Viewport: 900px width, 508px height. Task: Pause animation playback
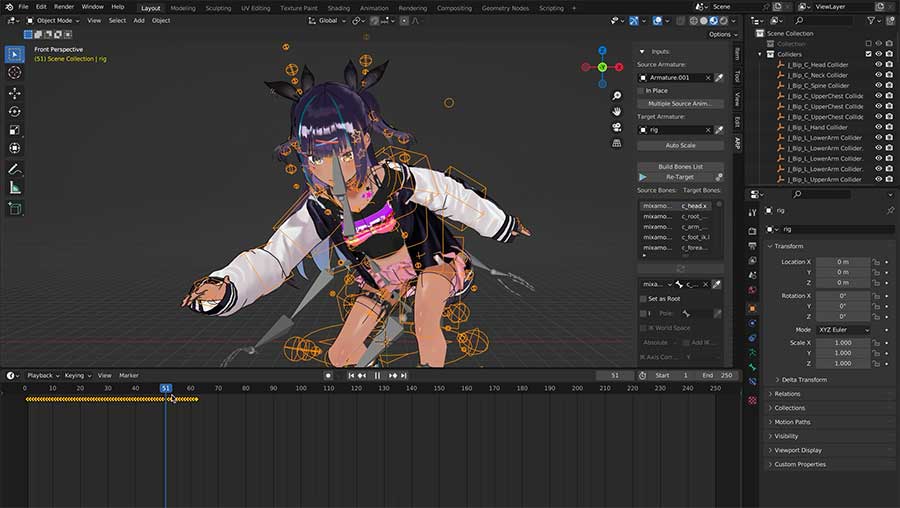pyautogui.click(x=377, y=375)
